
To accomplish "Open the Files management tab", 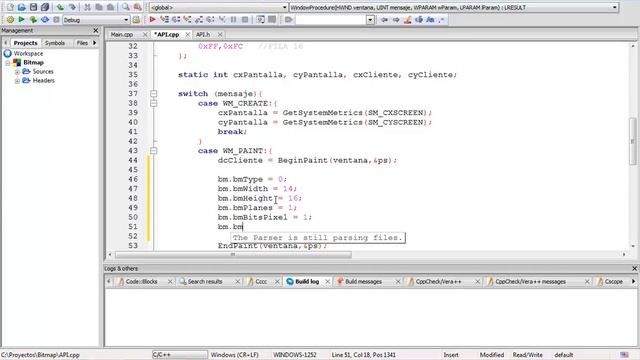I will (x=82, y=43).
